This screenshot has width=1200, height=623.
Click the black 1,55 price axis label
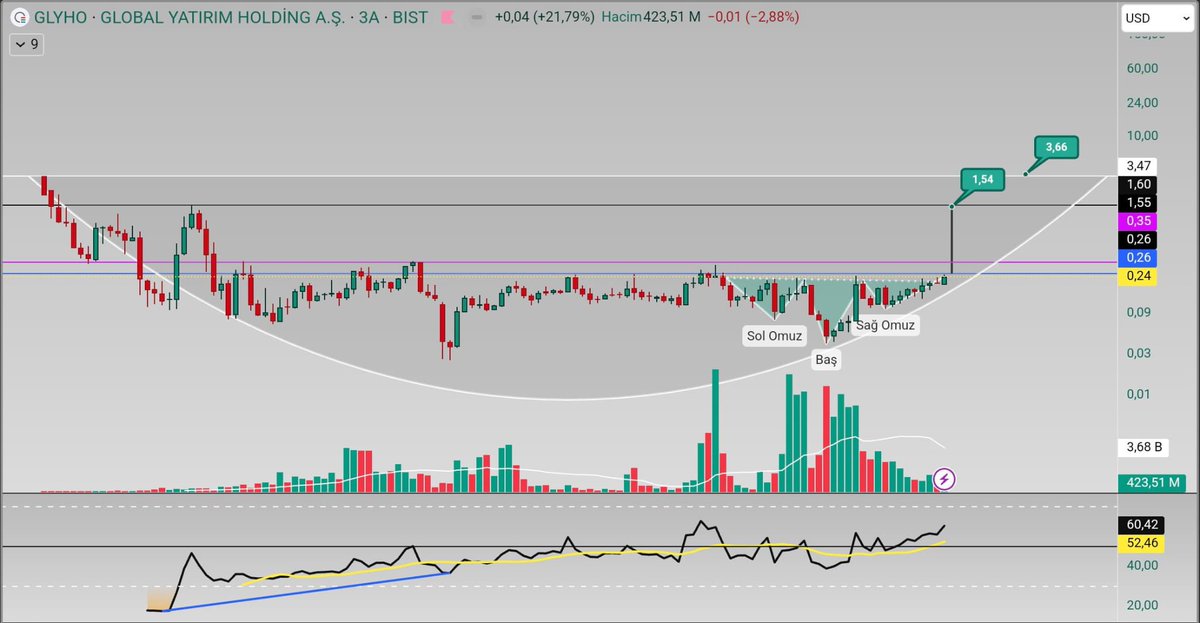[1139, 202]
